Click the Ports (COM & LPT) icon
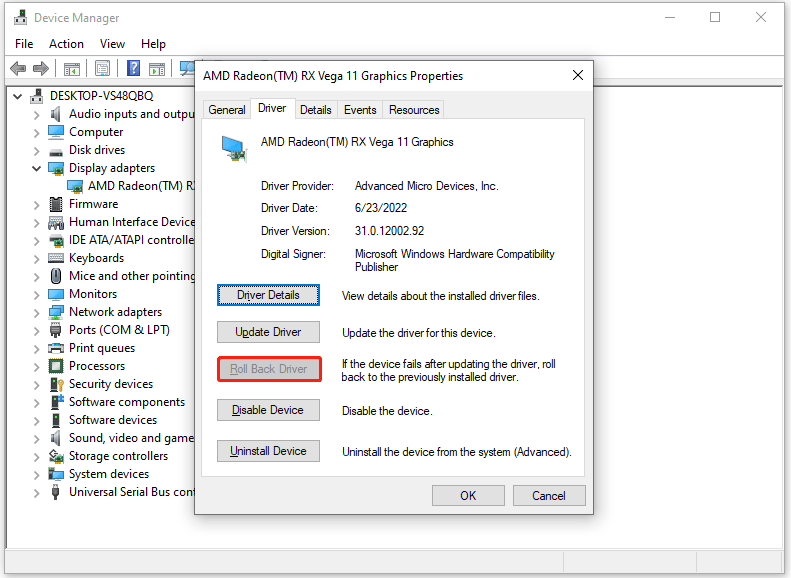This screenshot has width=791, height=578. point(55,330)
